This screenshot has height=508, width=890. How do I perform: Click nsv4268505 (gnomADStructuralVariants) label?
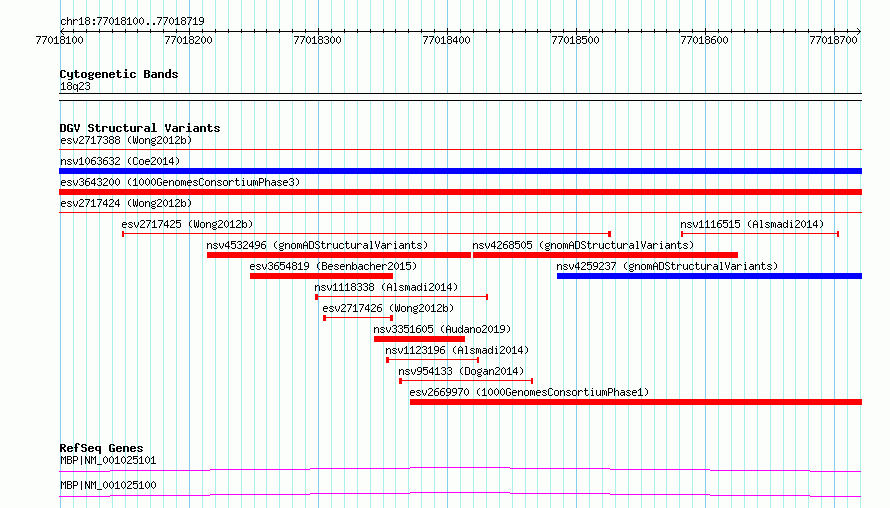click(x=583, y=245)
